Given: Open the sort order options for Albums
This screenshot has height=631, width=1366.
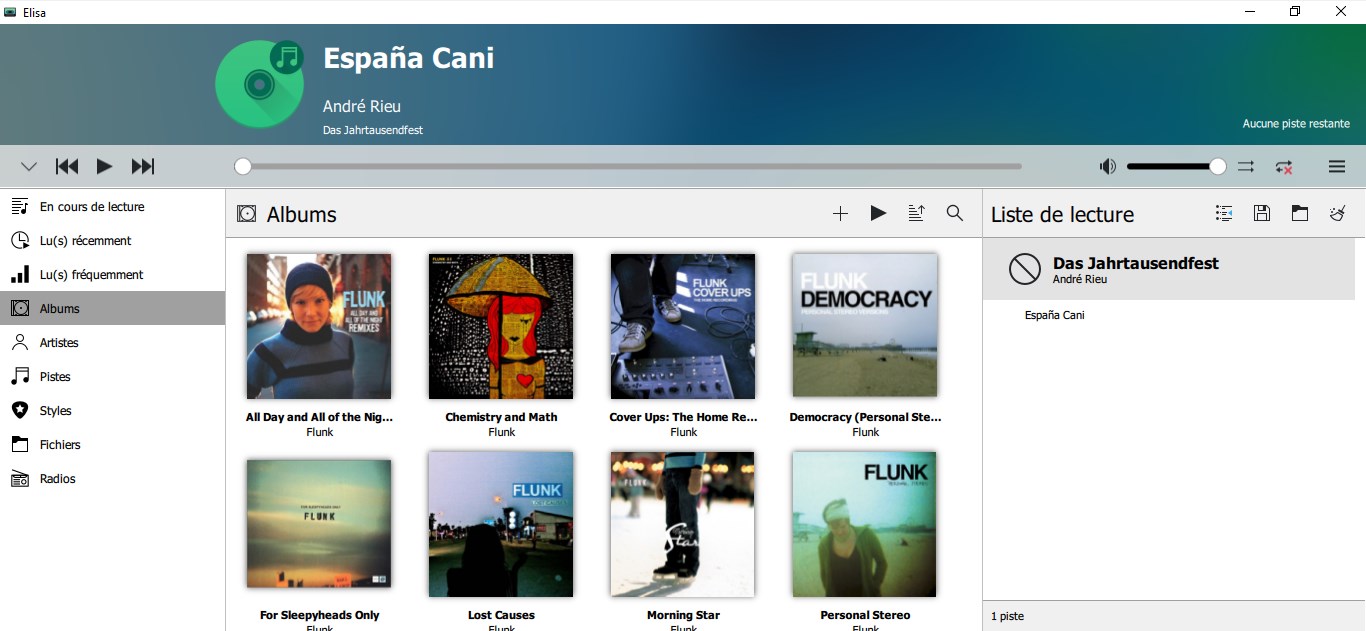Looking at the screenshot, I should click(916, 213).
